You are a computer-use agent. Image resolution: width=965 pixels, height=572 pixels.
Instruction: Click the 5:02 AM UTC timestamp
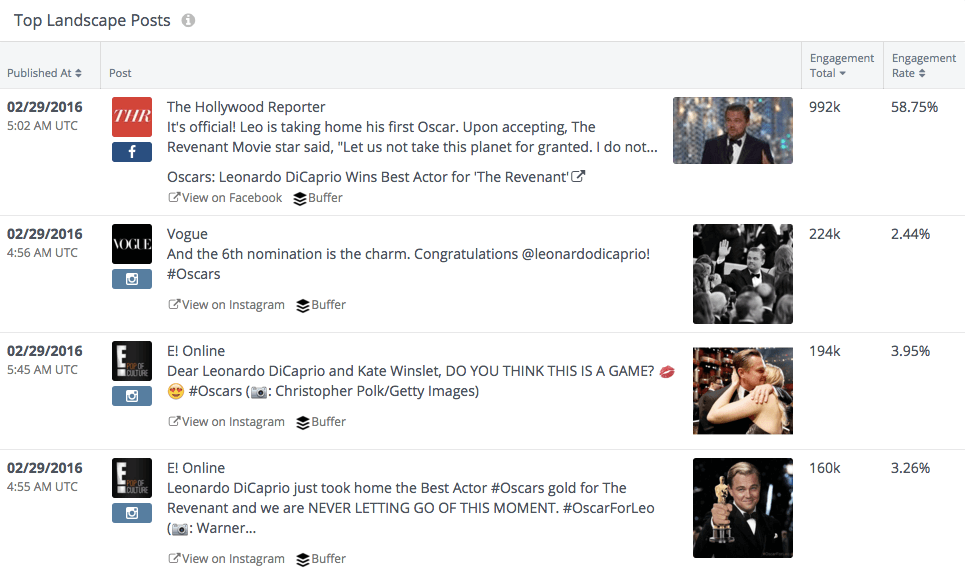[42, 126]
